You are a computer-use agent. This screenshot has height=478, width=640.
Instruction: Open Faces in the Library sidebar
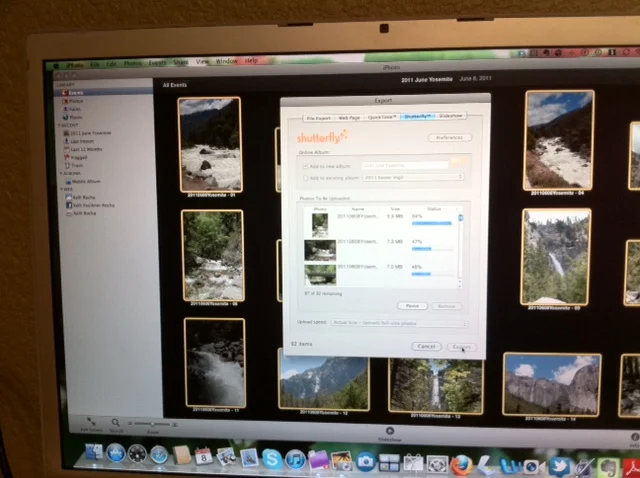[72, 109]
